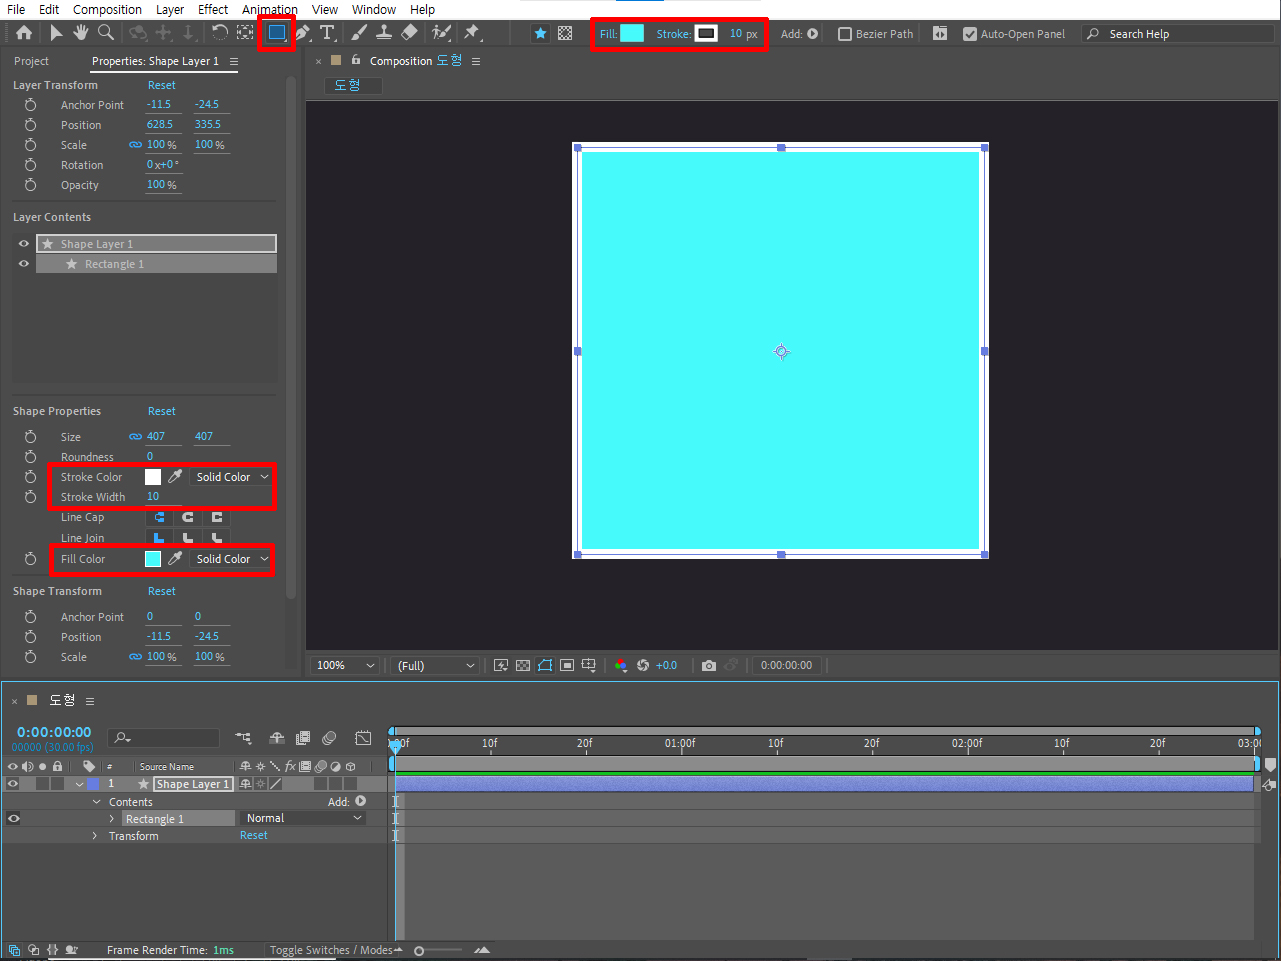Image resolution: width=1281 pixels, height=961 pixels.
Task: Hide Rectangle 1 in Layer Contents
Action: 24,264
